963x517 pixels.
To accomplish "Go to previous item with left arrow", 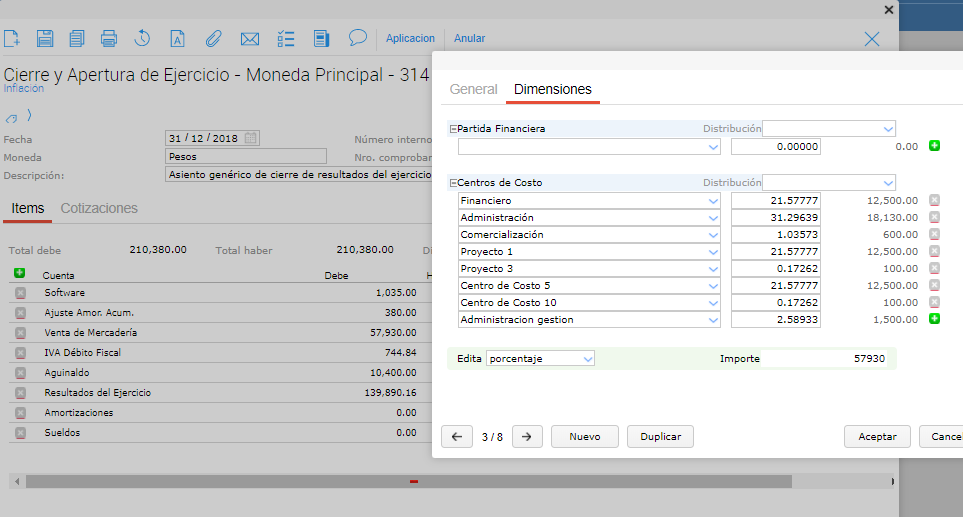I will coord(456,437).
